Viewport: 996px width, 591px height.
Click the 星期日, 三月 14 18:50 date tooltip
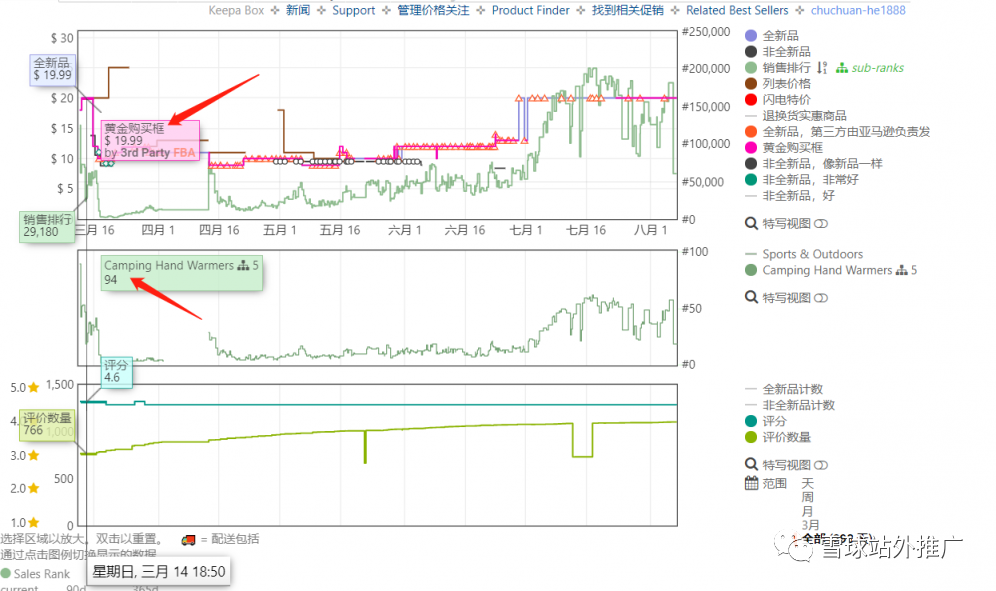pyautogui.click(x=159, y=571)
